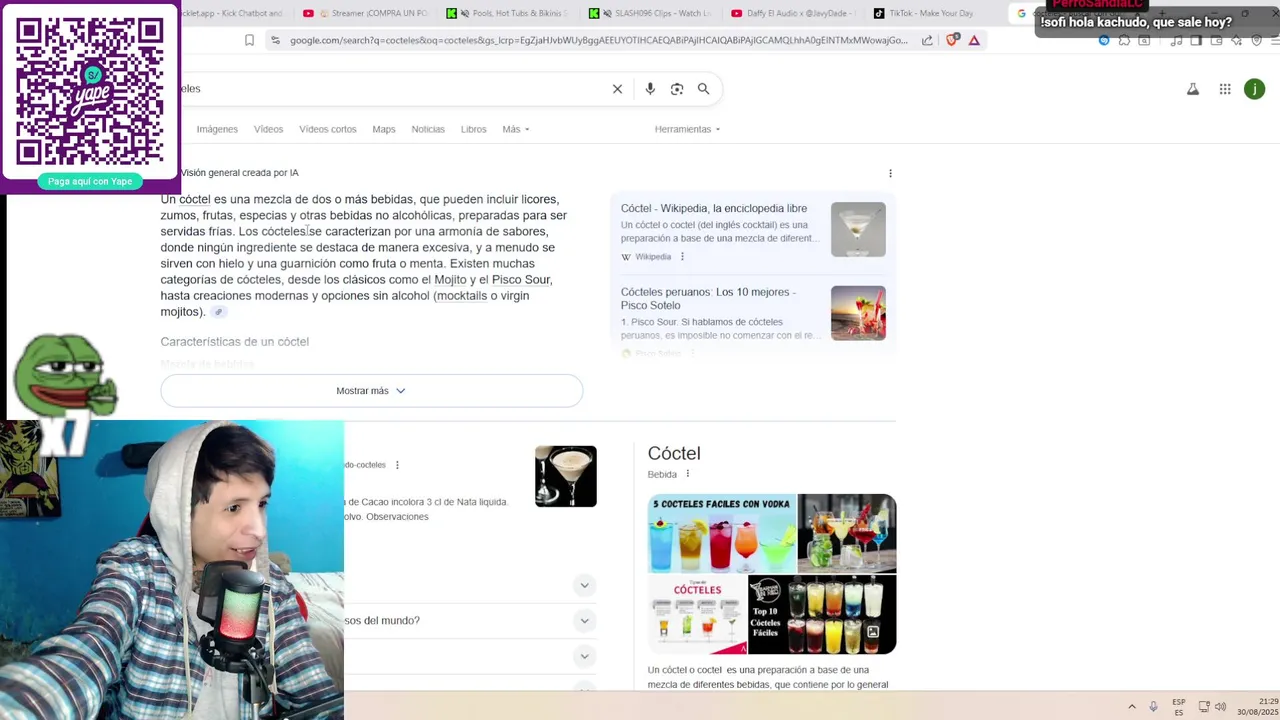This screenshot has width=1280, height=720.
Task: Click the 'Paga aquí con Yape' button
Action: [x=90, y=181]
